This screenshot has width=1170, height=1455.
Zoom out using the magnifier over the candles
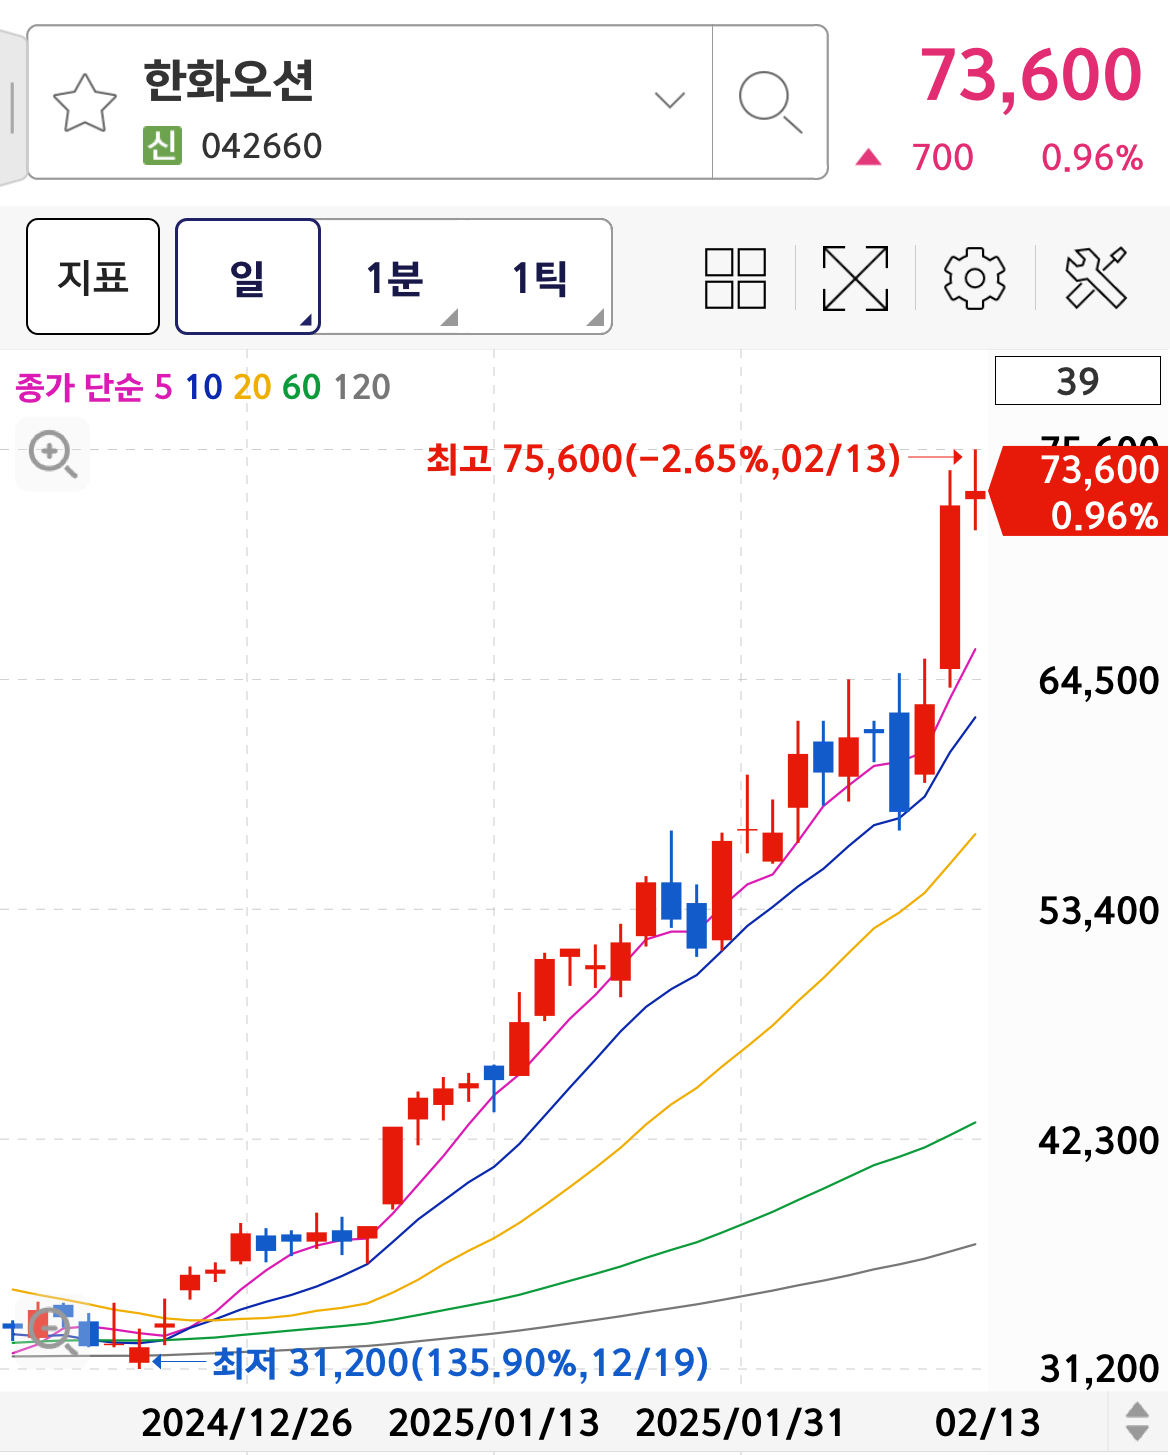pos(50,1331)
